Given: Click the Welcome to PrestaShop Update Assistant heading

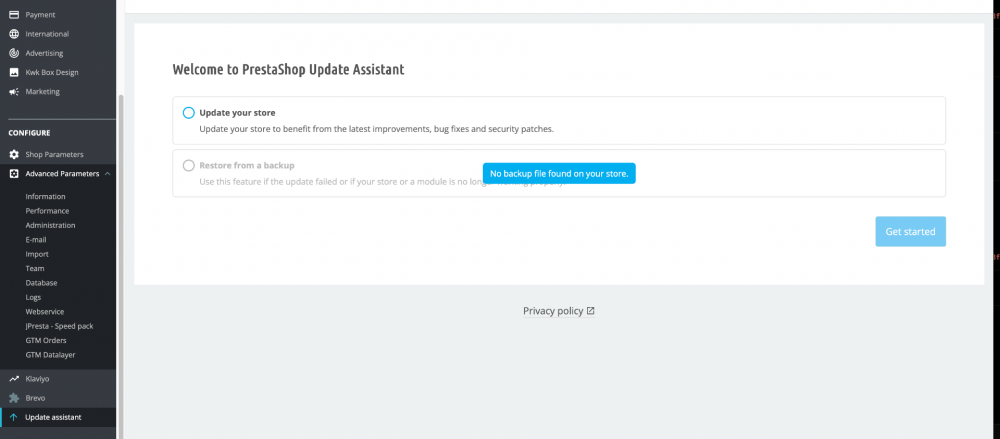Looking at the screenshot, I should (x=288, y=70).
